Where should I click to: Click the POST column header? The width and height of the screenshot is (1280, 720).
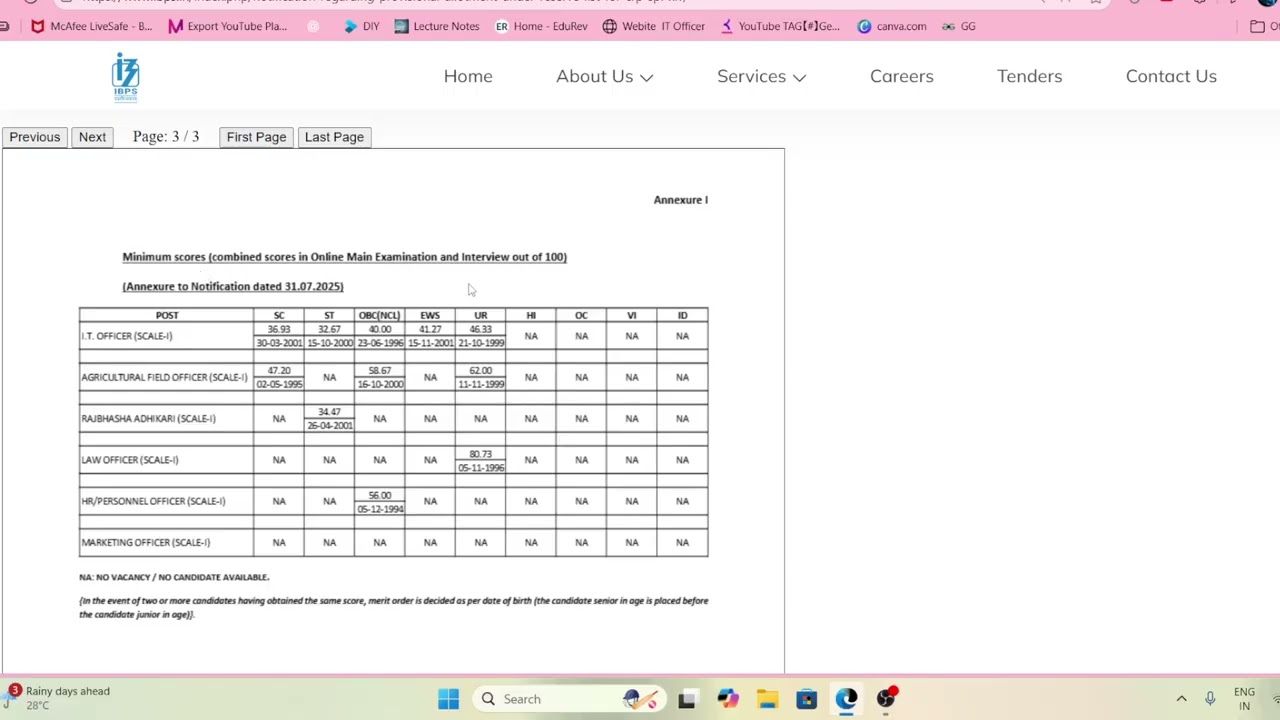[x=167, y=315]
